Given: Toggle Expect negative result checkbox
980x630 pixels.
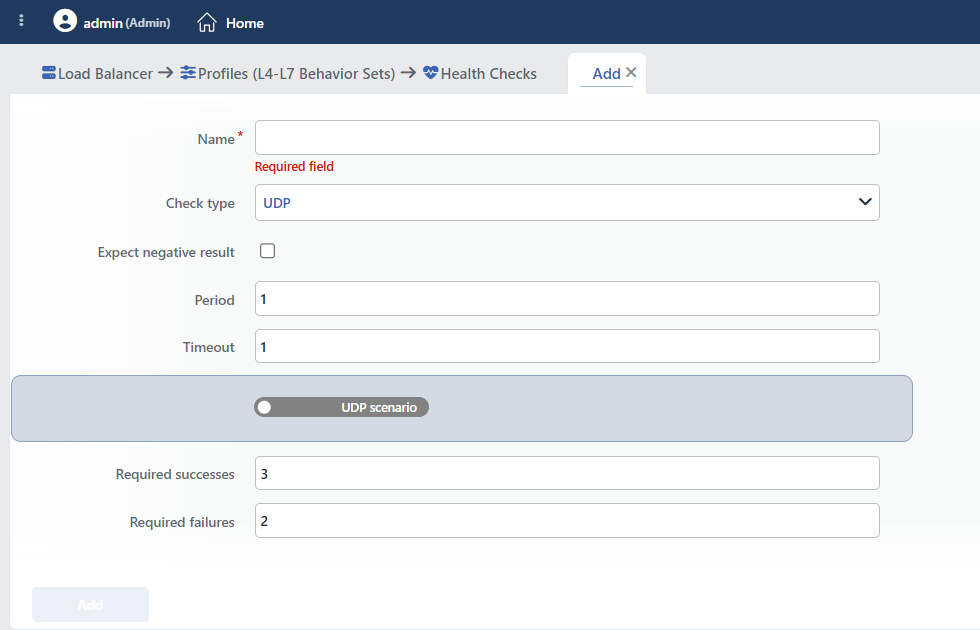Looking at the screenshot, I should (268, 251).
